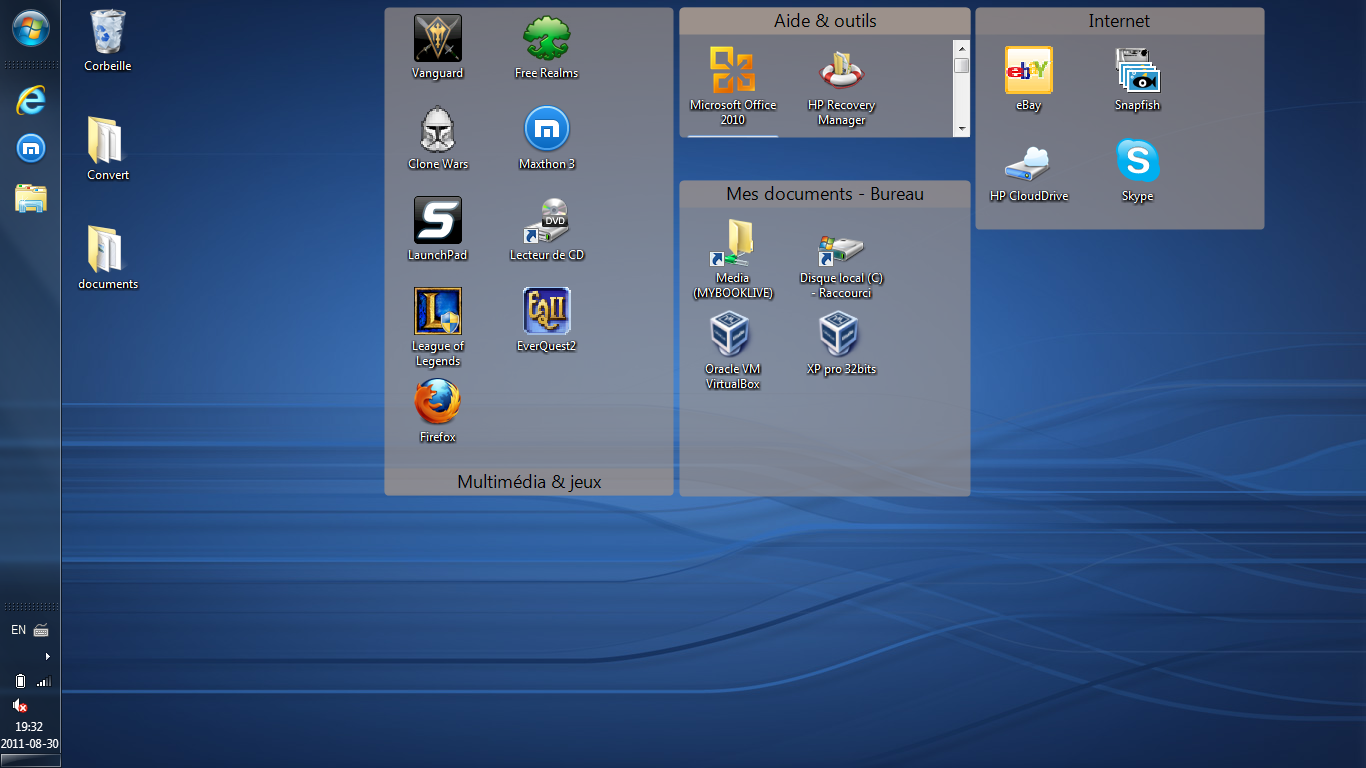Click the Multimédia & jeux fence title
Image resolution: width=1366 pixels, height=768 pixels.
(x=529, y=482)
